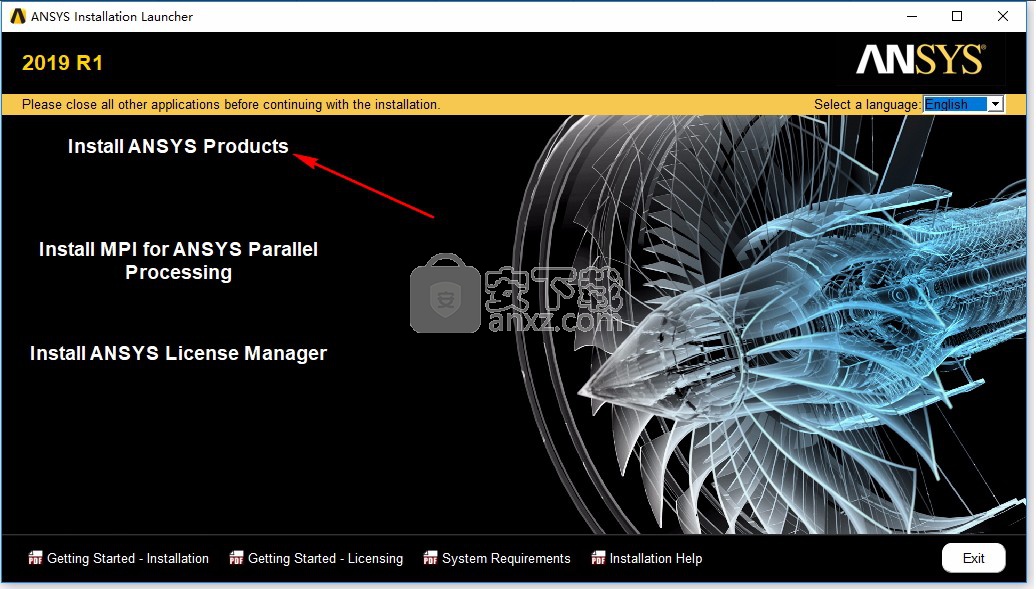This screenshot has height=589, width=1036.
Task: Close the ANSYS Installation Launcher window
Action: pos(1002,16)
